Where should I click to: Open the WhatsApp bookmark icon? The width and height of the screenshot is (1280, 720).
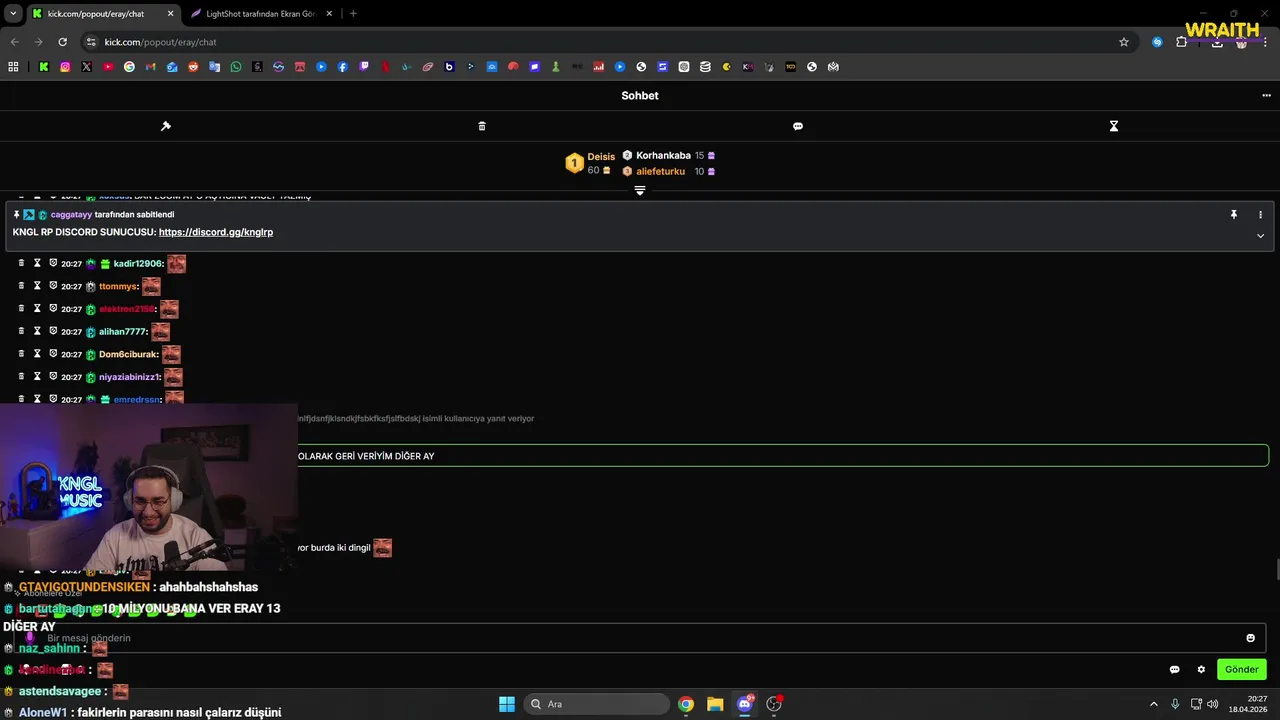(236, 67)
